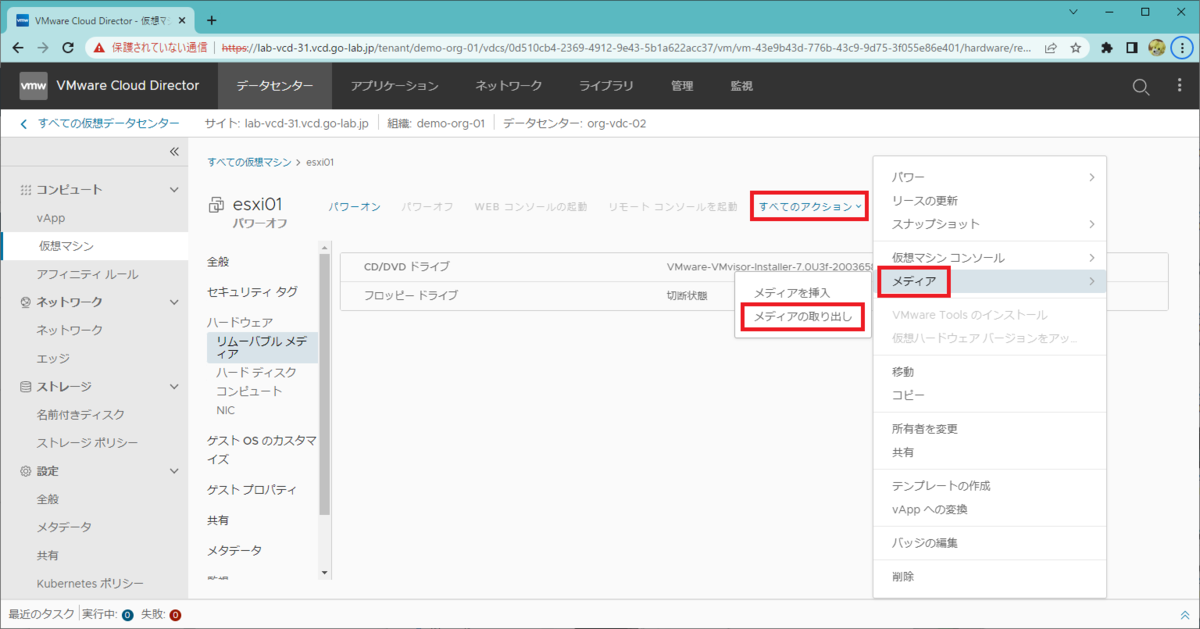Click the browser address bar URL
The image size is (1200, 629).
coord(626,47)
